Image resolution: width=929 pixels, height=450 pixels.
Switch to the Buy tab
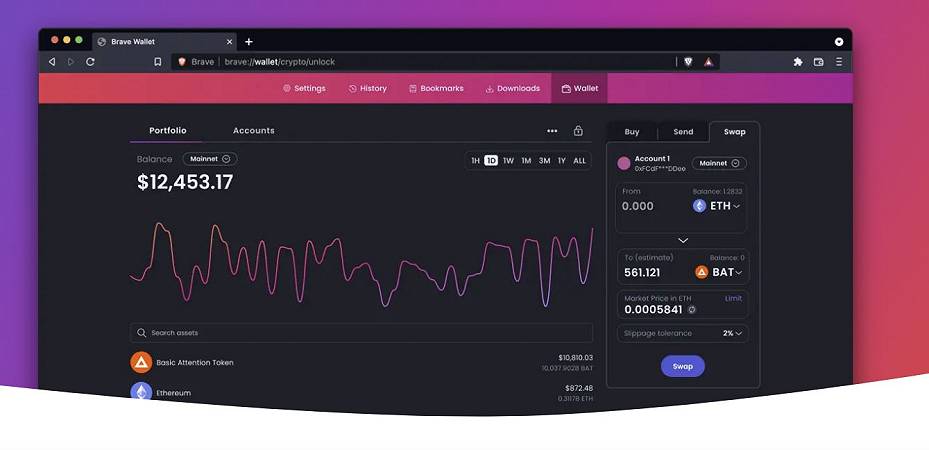(x=632, y=132)
